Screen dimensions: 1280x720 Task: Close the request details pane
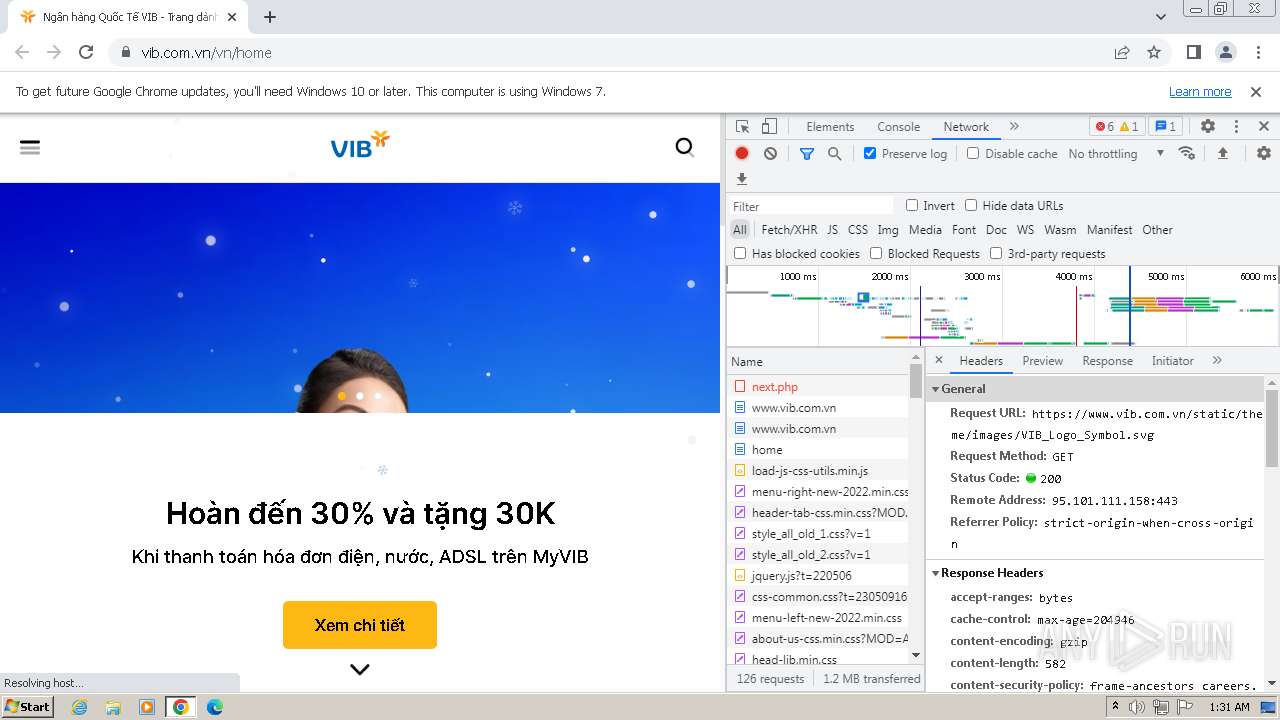[x=938, y=360]
